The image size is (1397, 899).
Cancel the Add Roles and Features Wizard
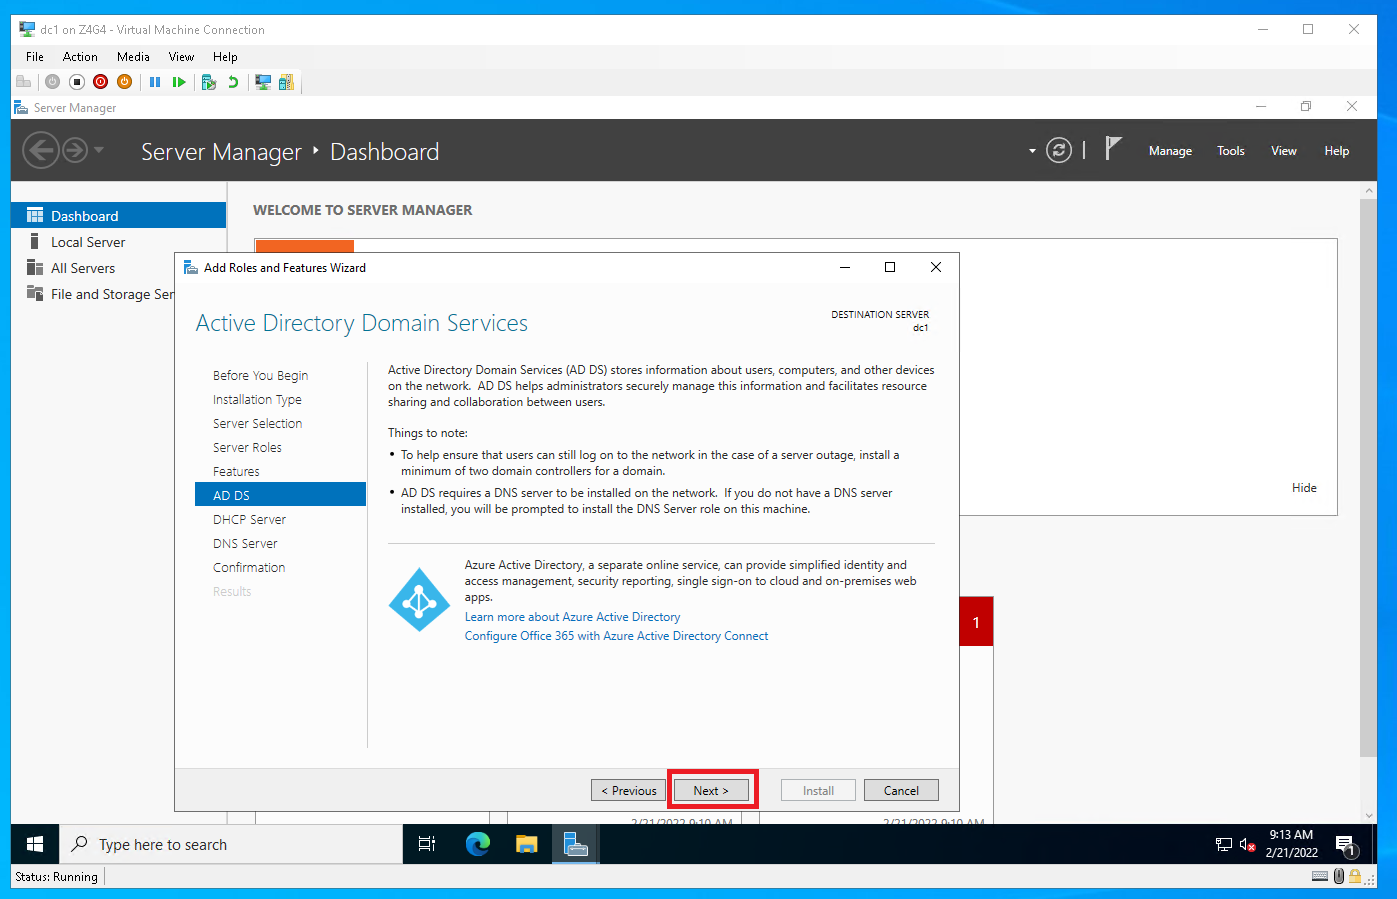[x=901, y=790]
